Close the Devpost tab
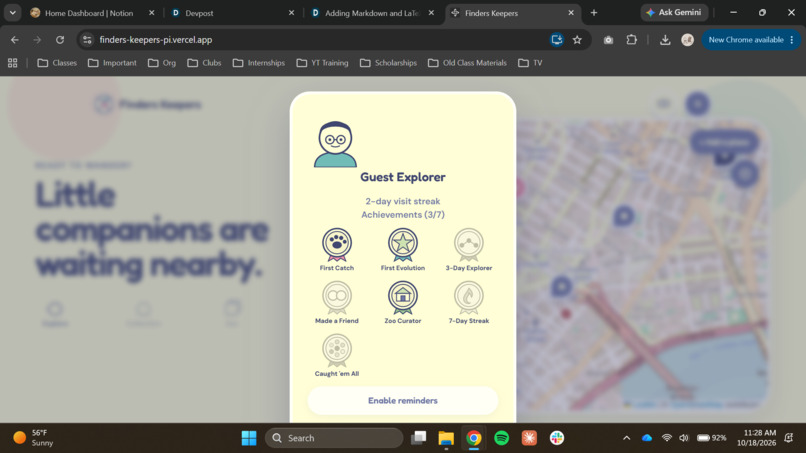The height and width of the screenshot is (453, 806). pyautogui.click(x=291, y=13)
